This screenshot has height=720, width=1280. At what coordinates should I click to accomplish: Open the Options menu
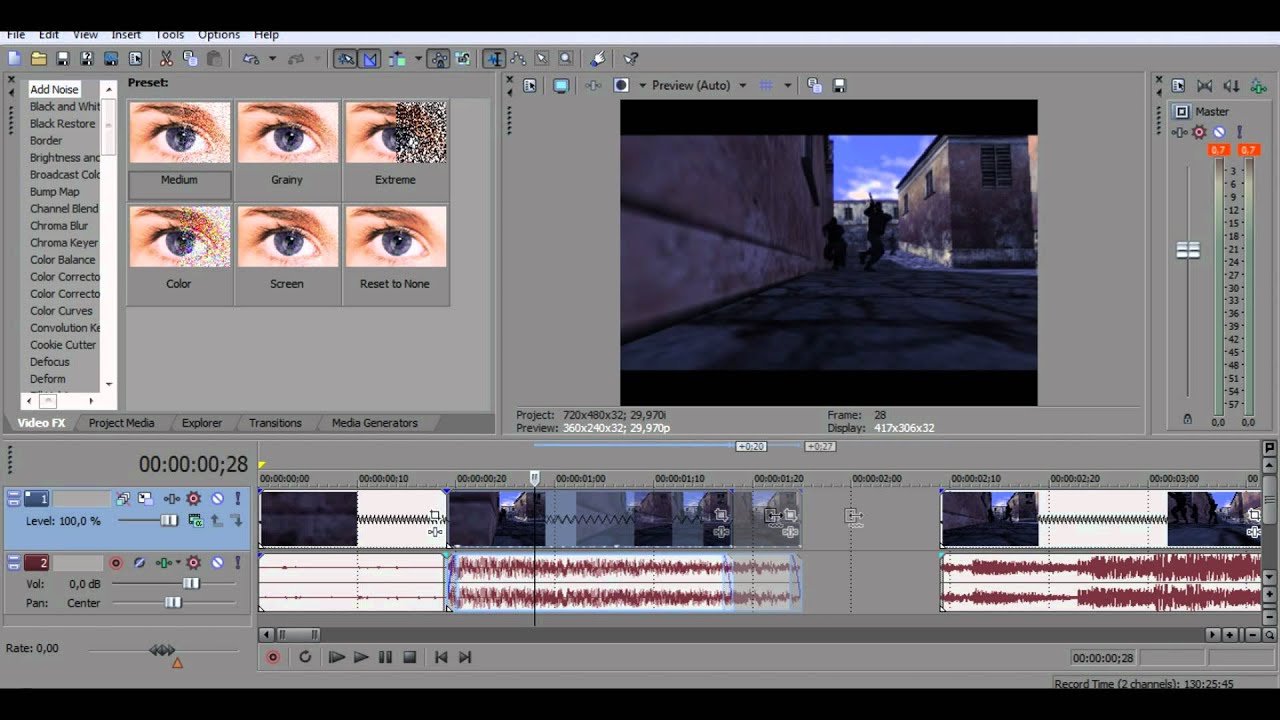click(219, 35)
